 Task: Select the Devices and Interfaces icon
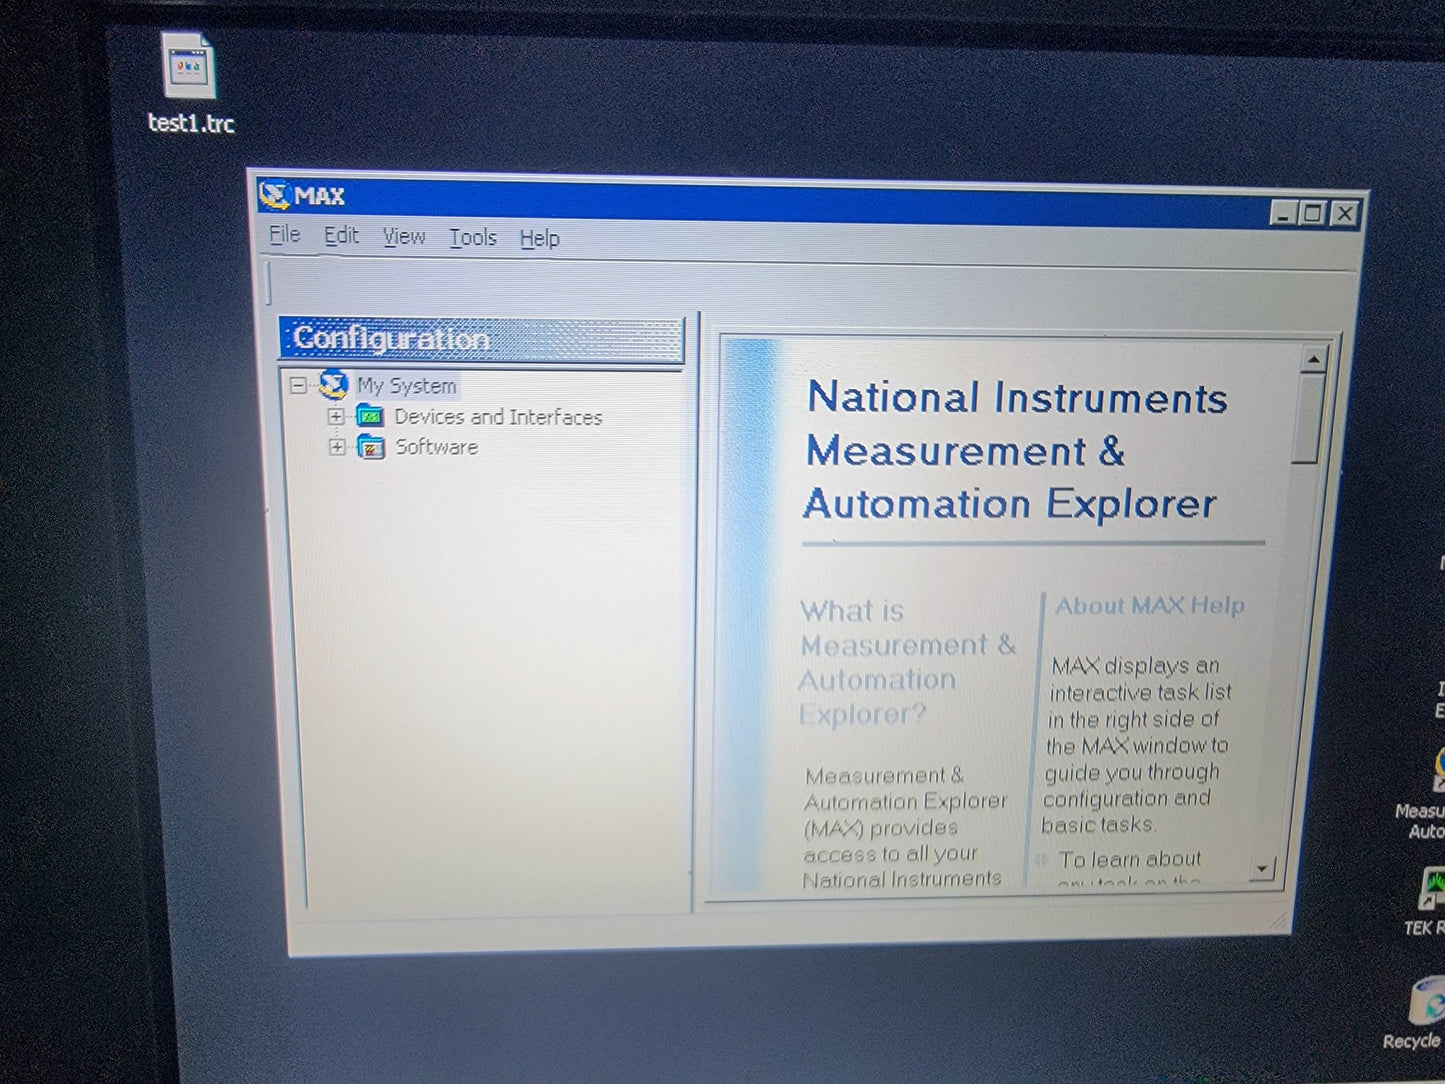(x=370, y=416)
